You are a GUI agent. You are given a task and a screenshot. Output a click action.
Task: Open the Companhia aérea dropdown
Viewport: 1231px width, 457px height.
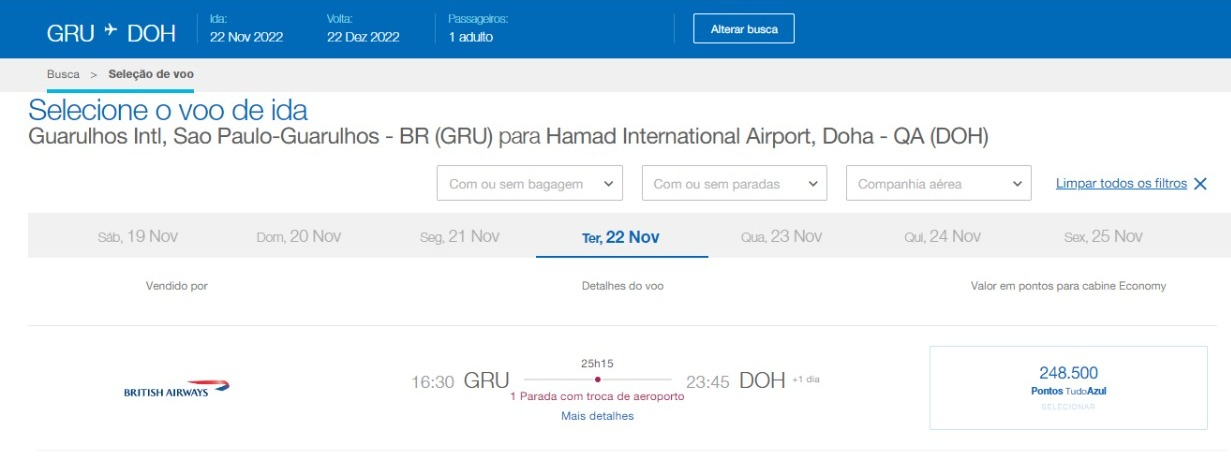coord(938,184)
